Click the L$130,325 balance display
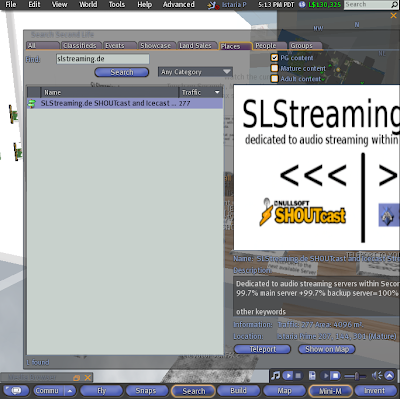 tap(325, 5)
